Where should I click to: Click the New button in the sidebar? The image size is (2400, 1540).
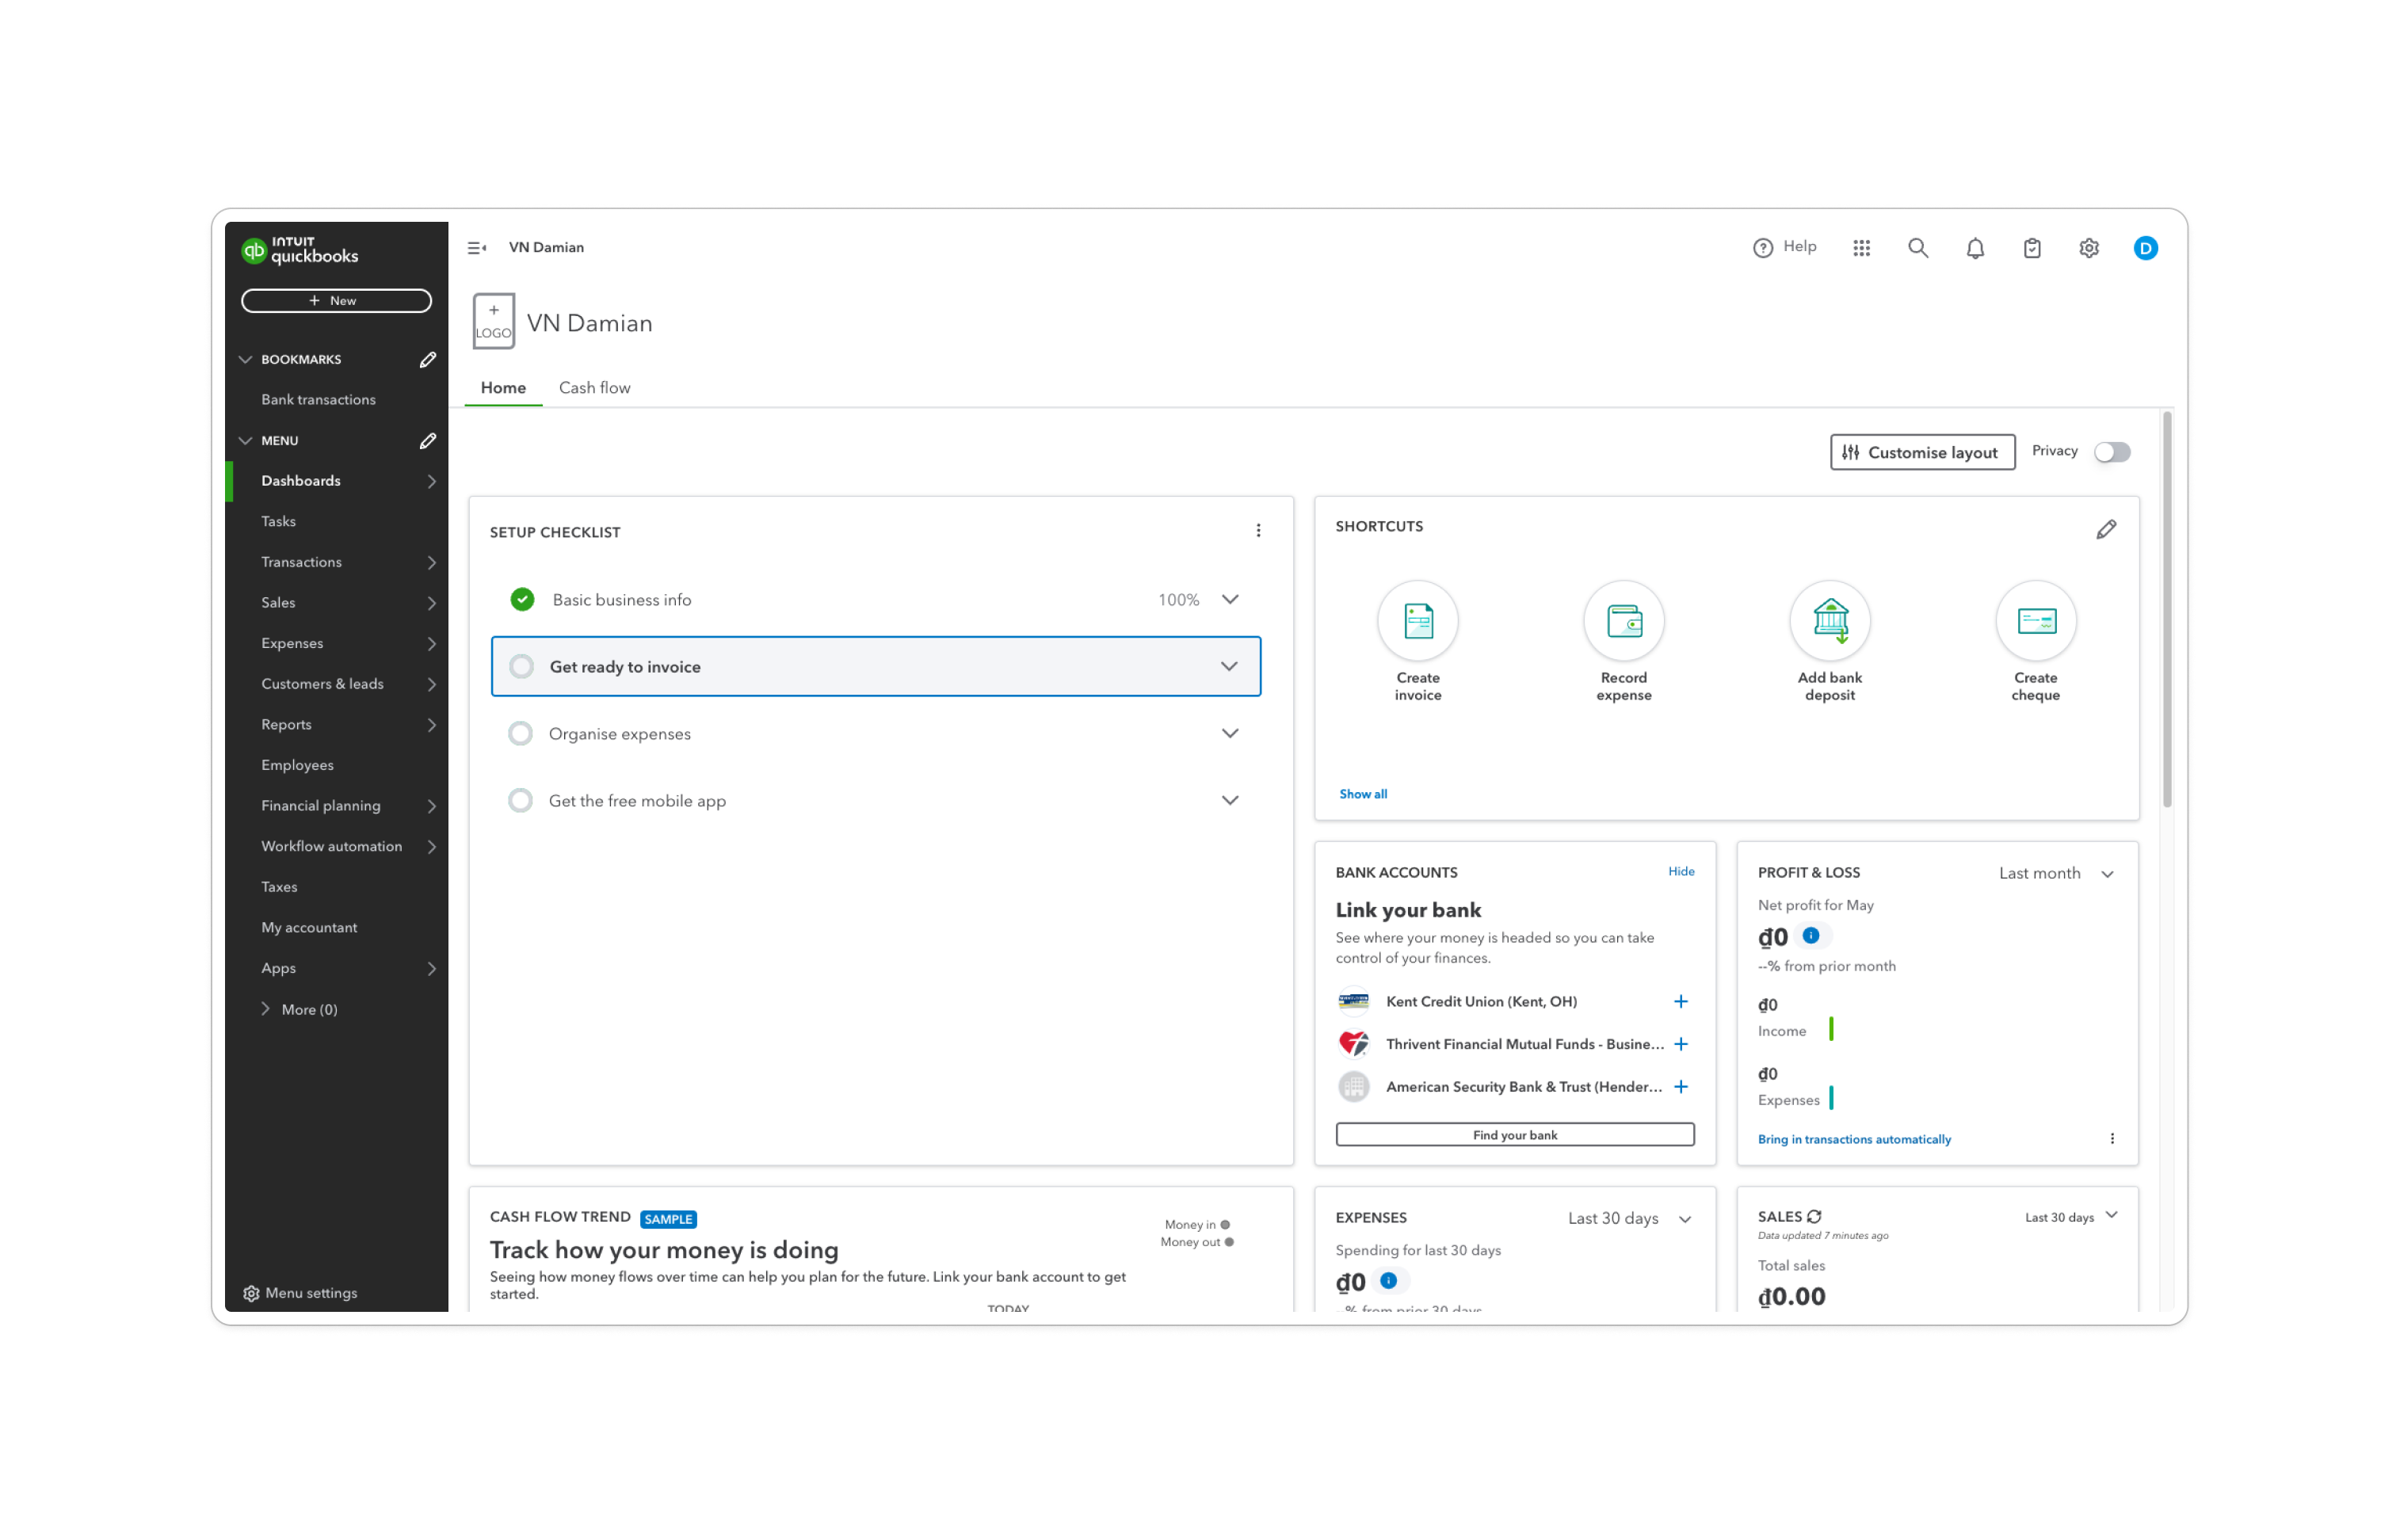pyautogui.click(x=336, y=300)
